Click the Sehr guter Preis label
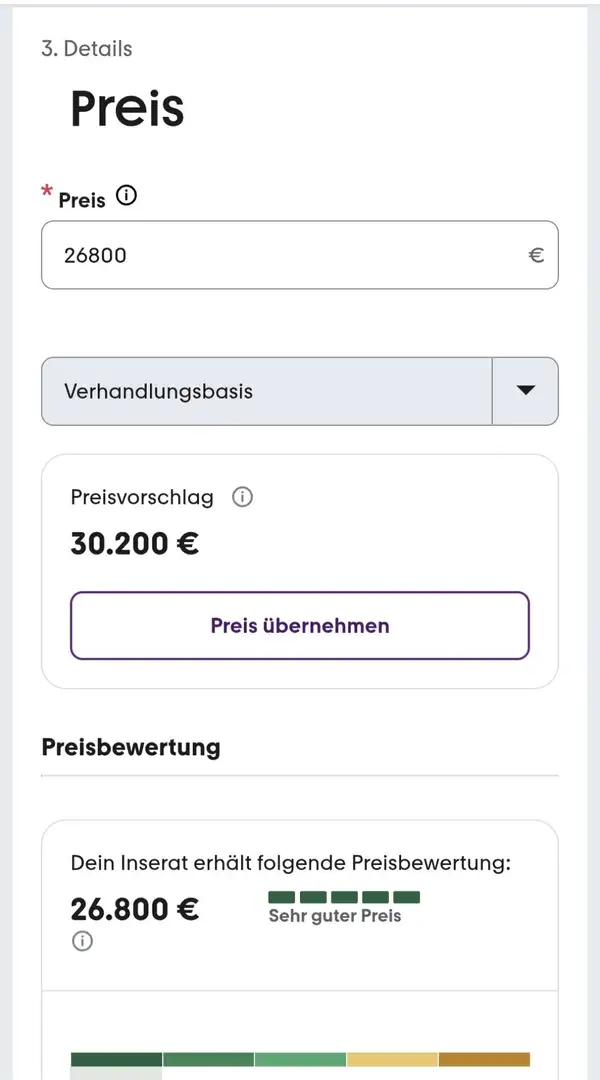Screen dimensions: 600x1080 [x=335, y=916]
